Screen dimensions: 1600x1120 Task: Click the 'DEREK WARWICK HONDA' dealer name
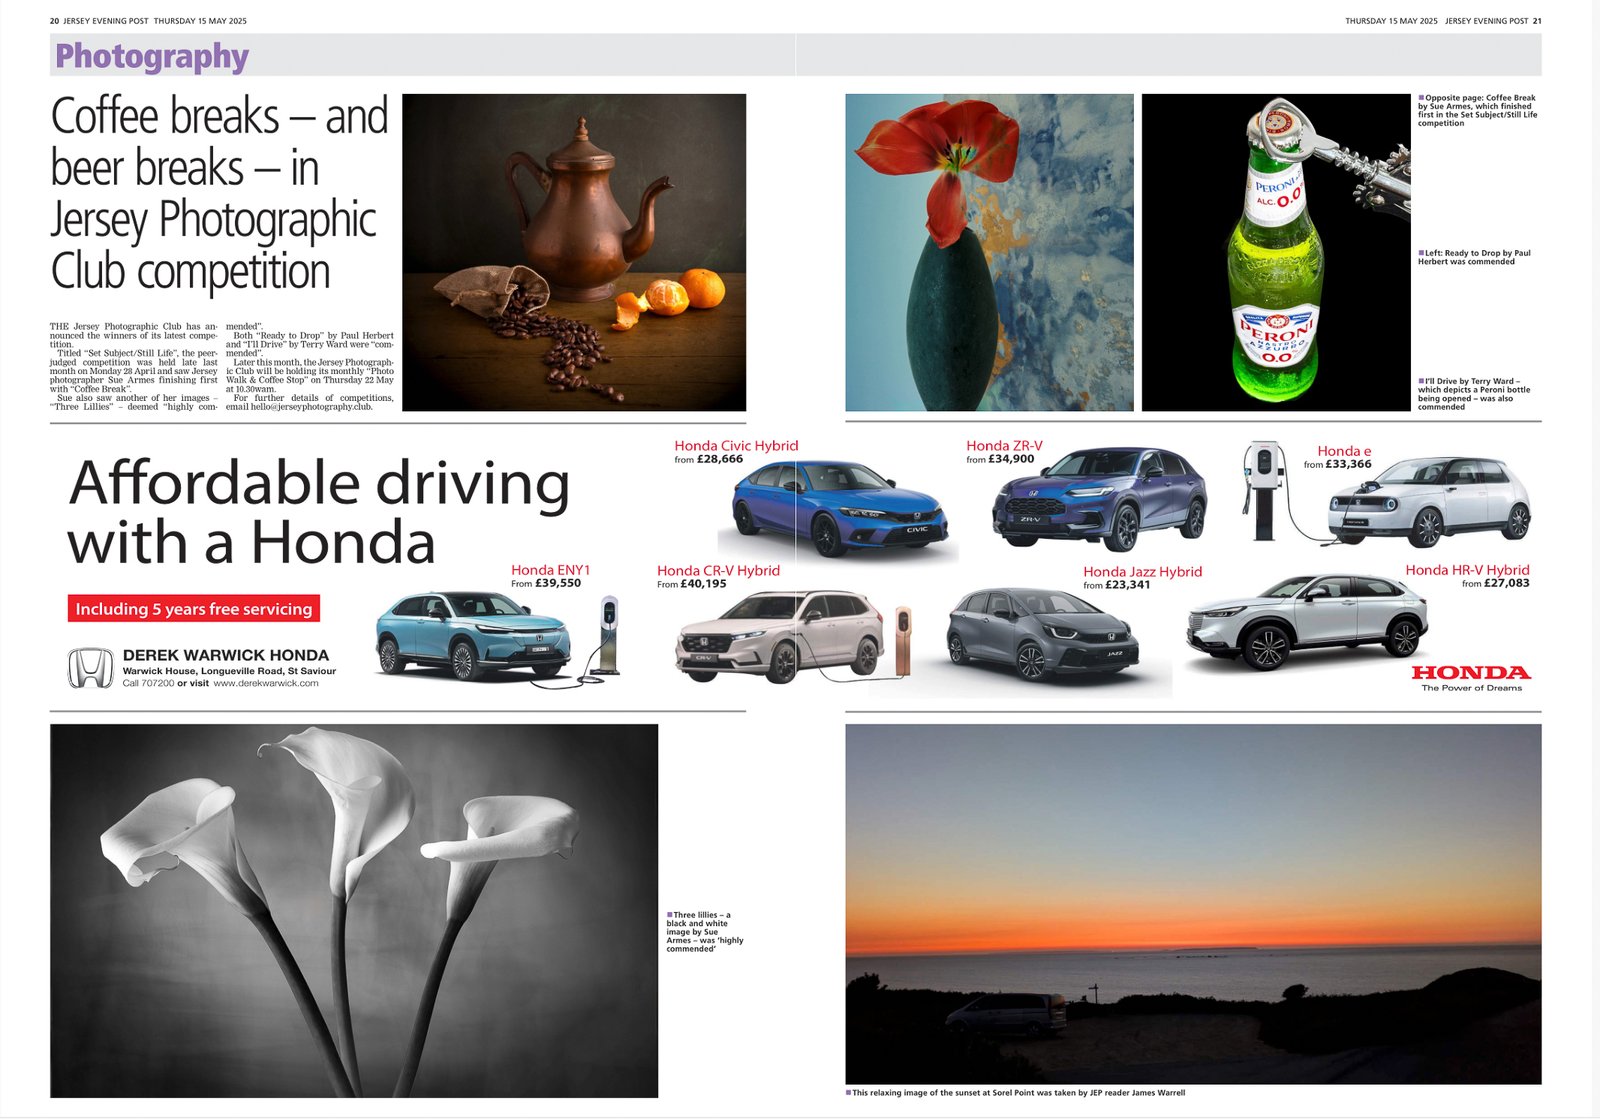(x=226, y=656)
